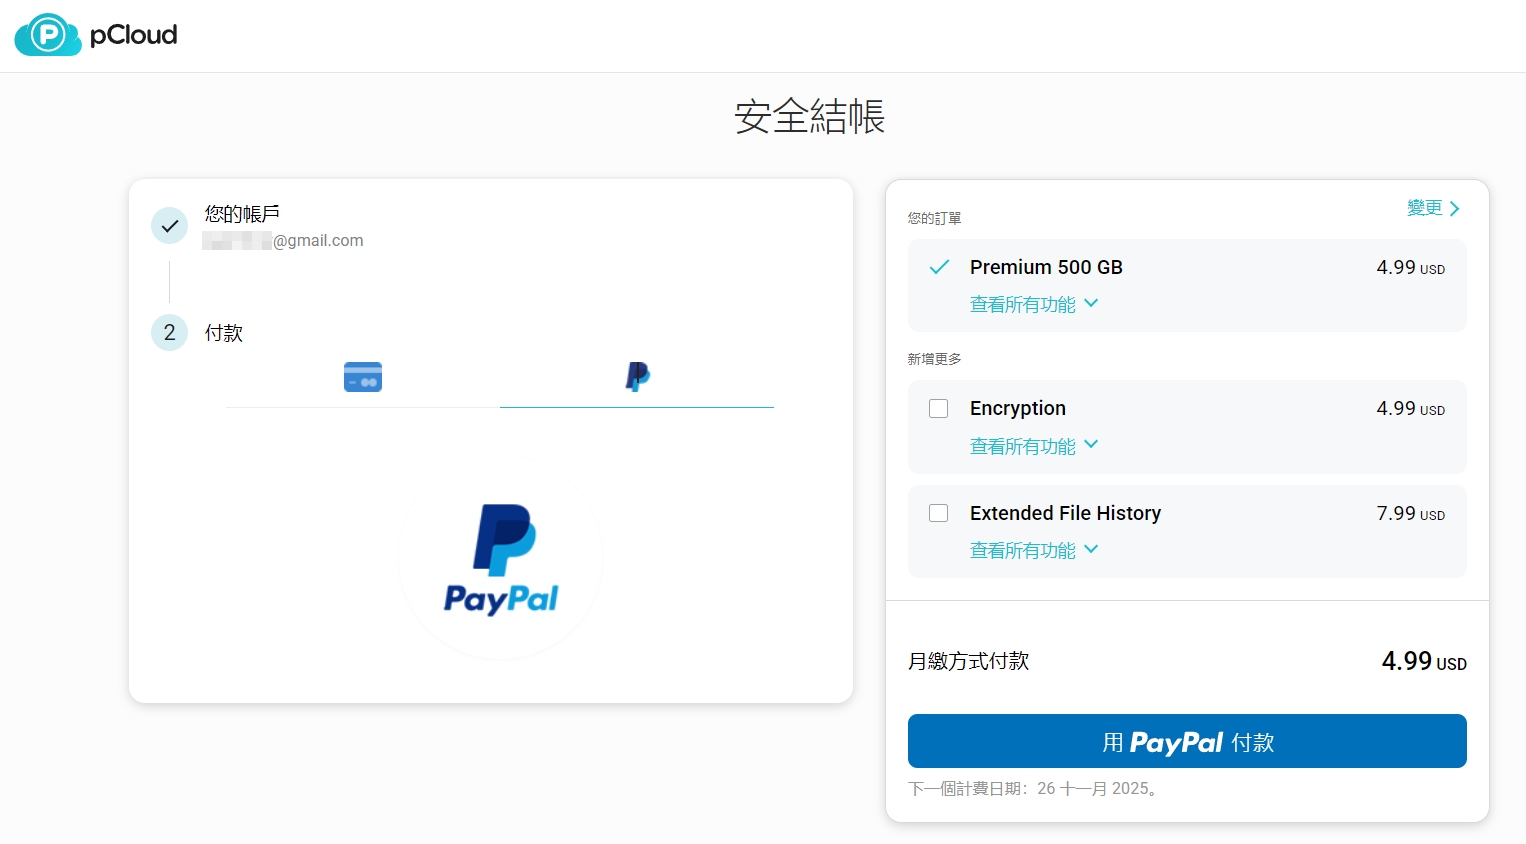1526x844 pixels.
Task: Switch to the credit card payment tab
Action: (362, 377)
